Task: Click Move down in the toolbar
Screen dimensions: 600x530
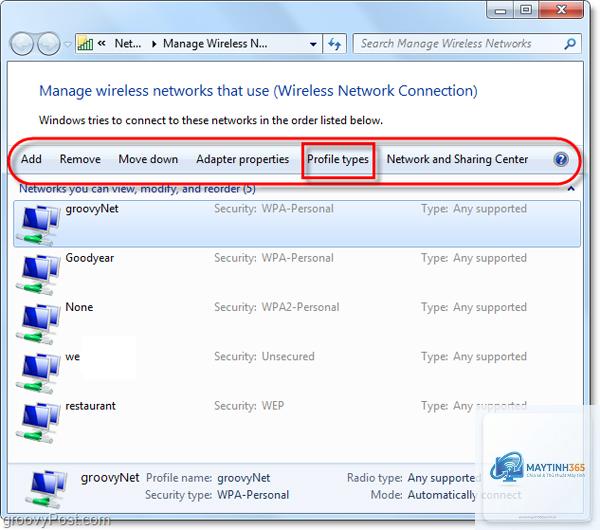Action: 148,159
